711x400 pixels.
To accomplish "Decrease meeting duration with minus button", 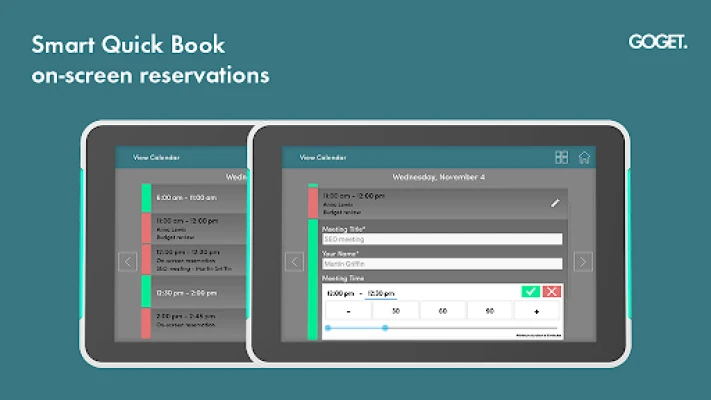I will click(347, 311).
